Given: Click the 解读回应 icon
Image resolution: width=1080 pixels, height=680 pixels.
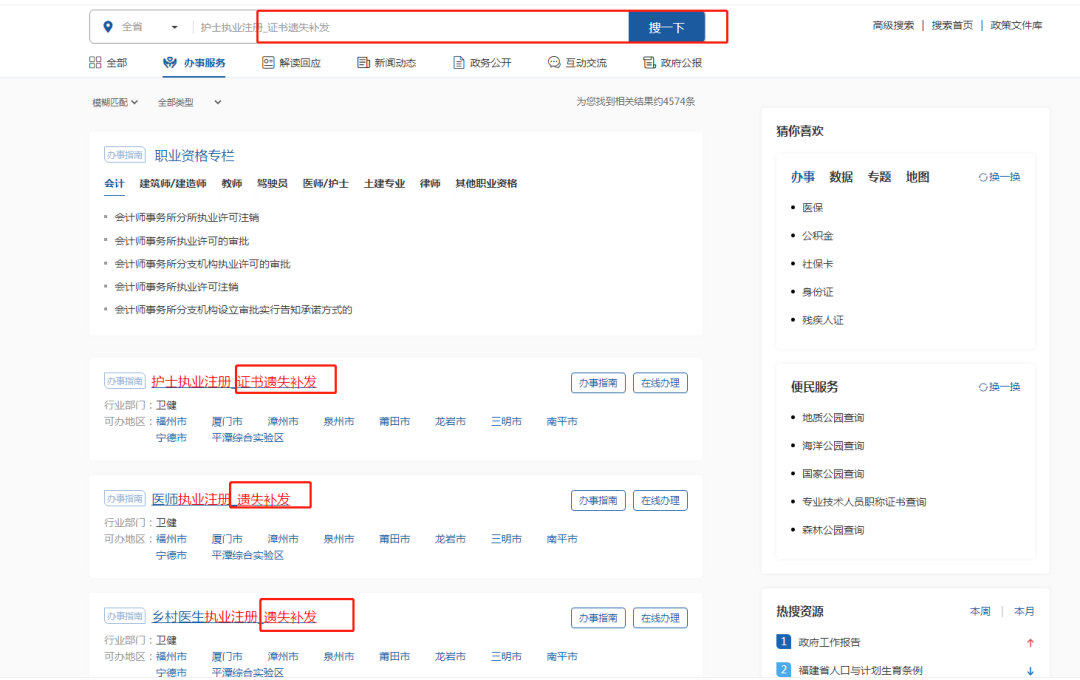Looking at the screenshot, I should pyautogui.click(x=268, y=62).
